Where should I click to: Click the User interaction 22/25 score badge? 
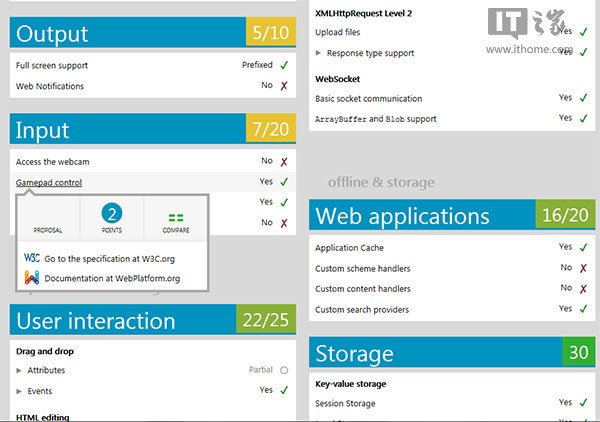coord(264,320)
